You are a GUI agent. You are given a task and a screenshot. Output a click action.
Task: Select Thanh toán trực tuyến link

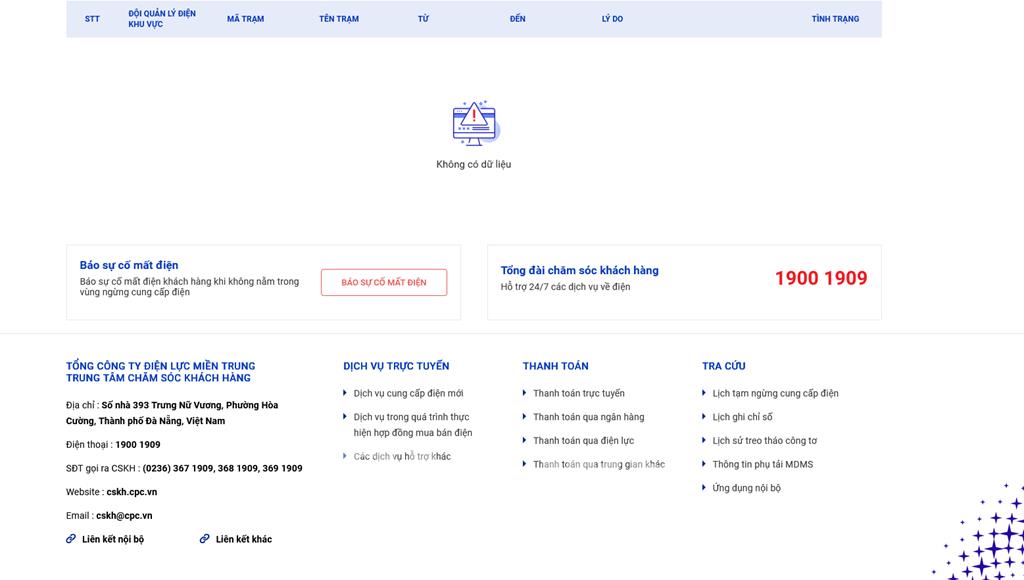click(x=578, y=393)
